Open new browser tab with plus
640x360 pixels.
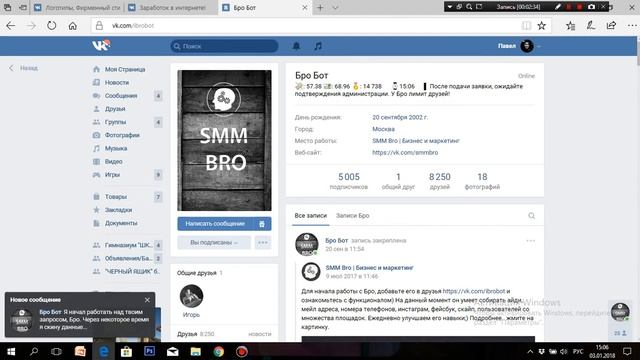click(320, 8)
